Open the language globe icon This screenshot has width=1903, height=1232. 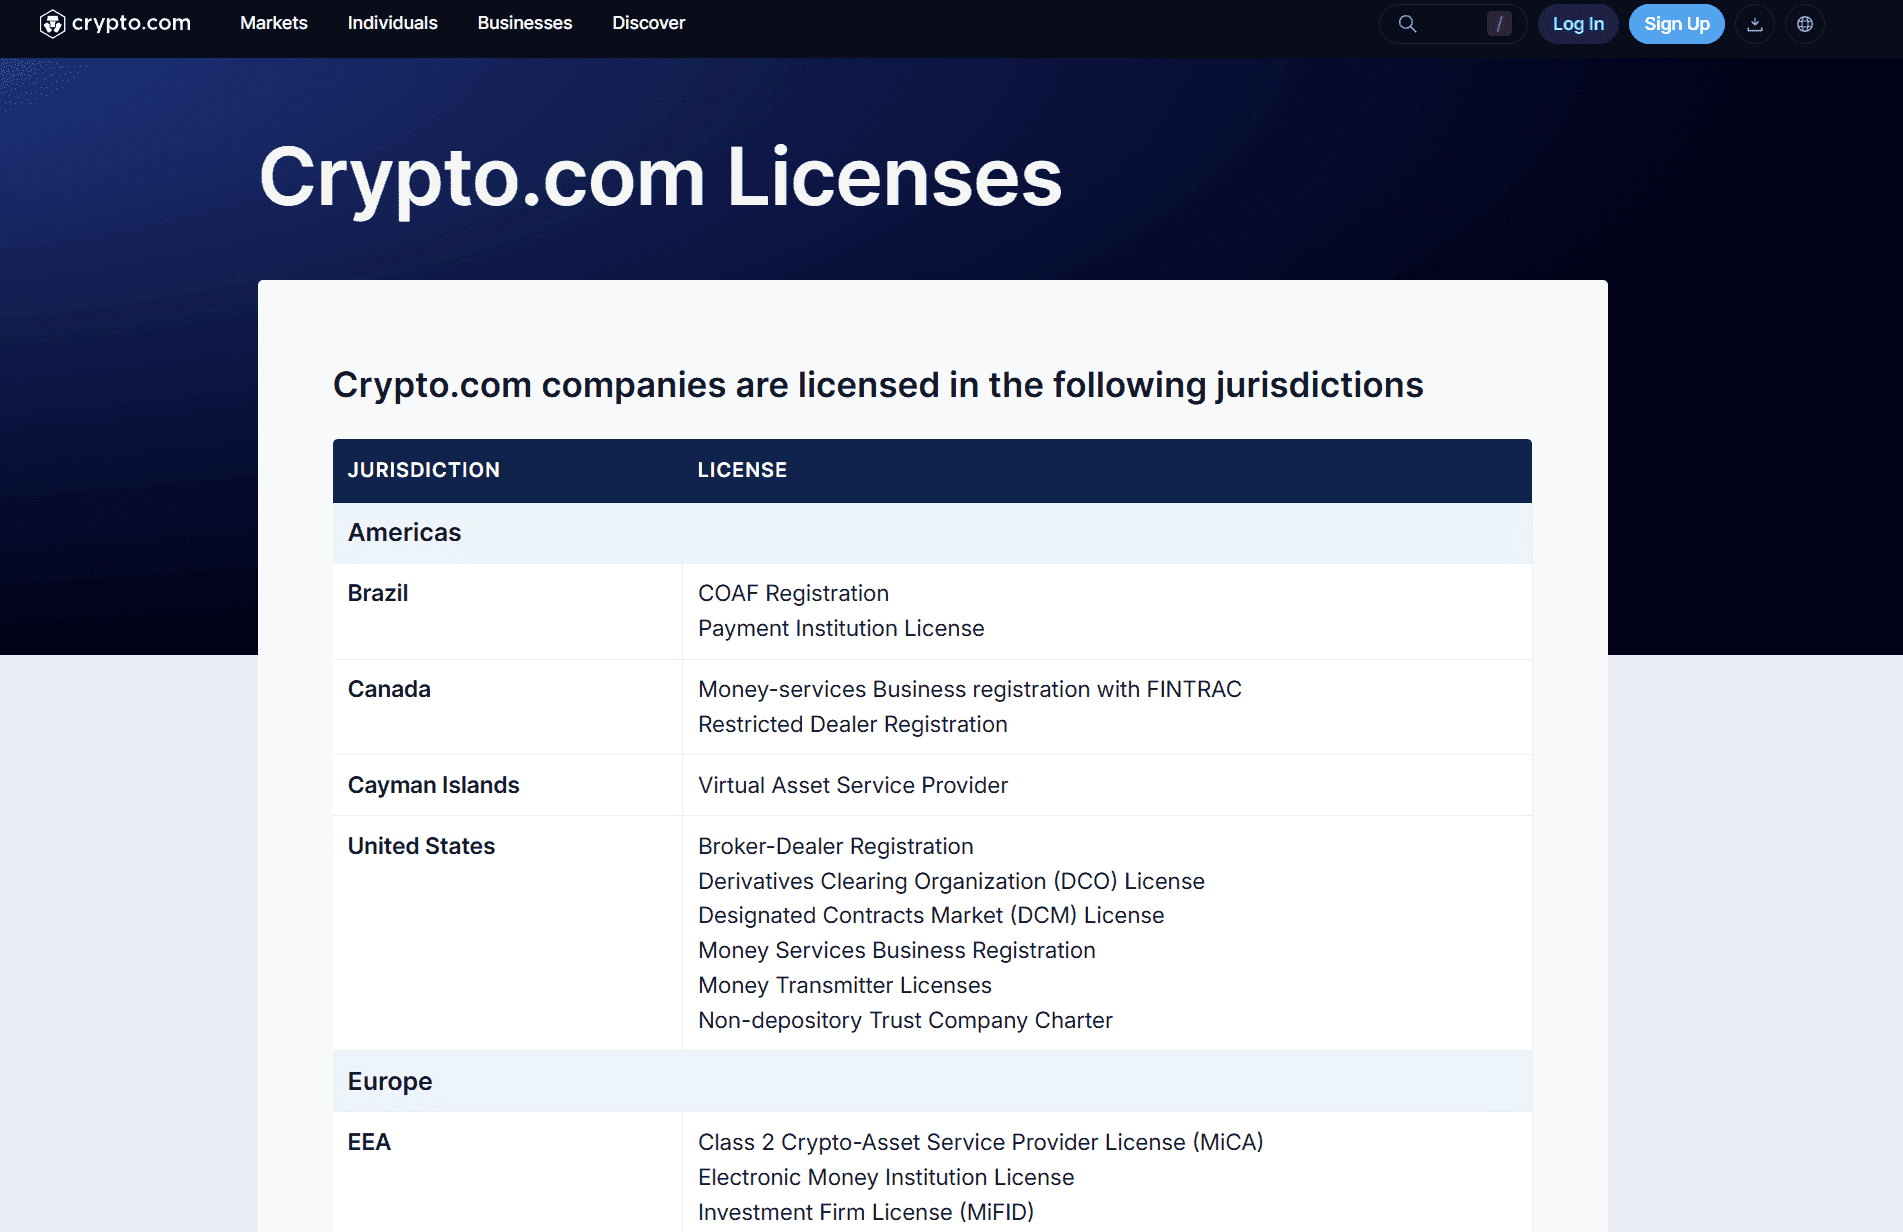point(1804,23)
